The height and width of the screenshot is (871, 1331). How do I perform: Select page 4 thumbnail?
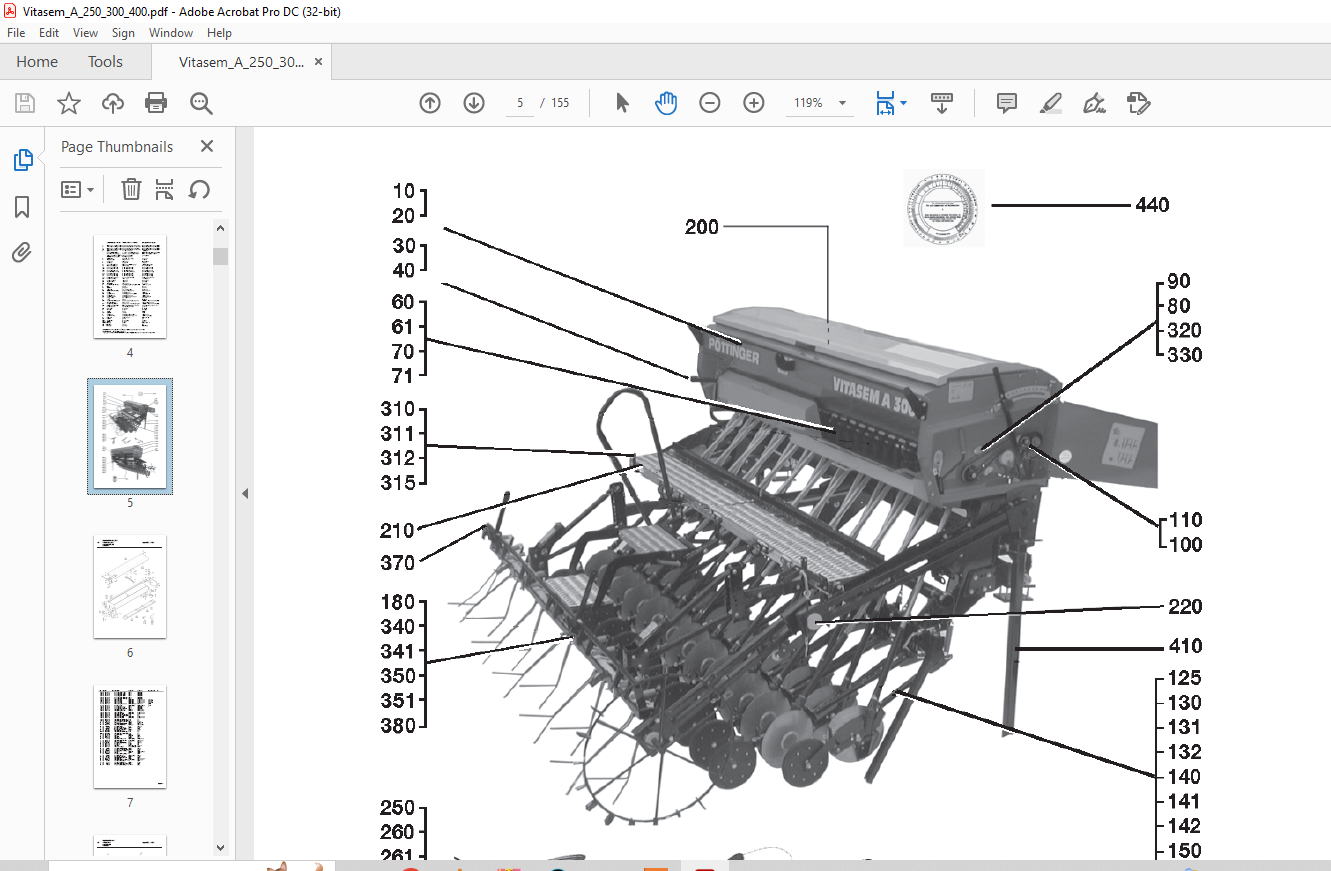point(130,287)
